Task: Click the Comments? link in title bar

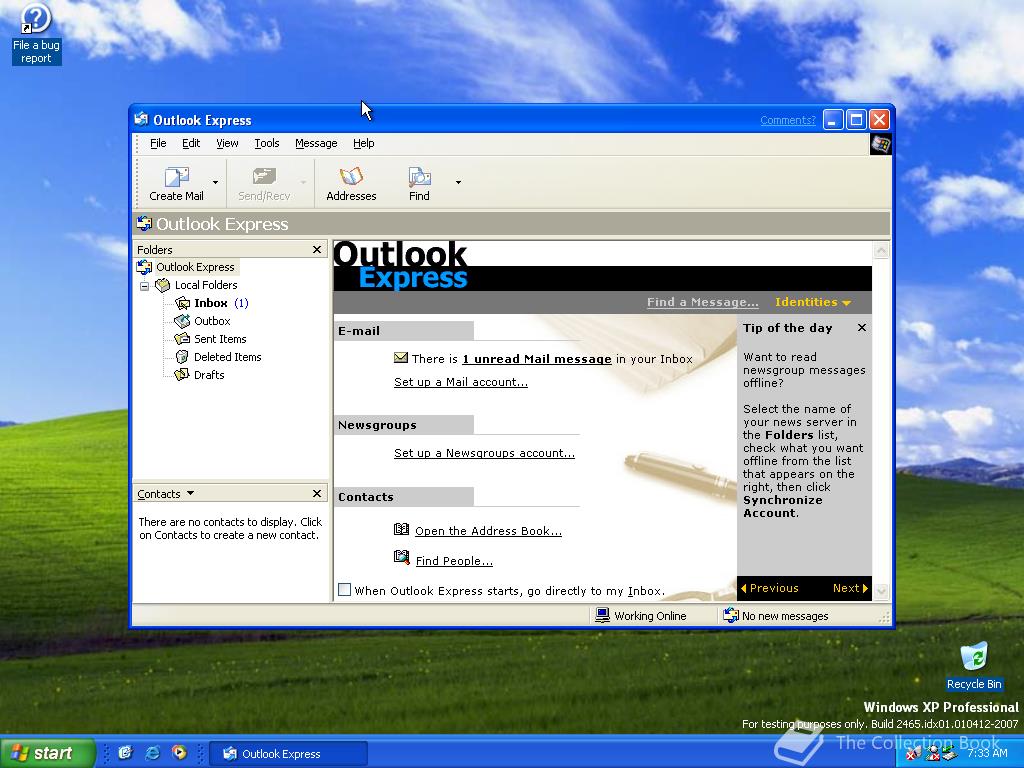Action: point(788,120)
